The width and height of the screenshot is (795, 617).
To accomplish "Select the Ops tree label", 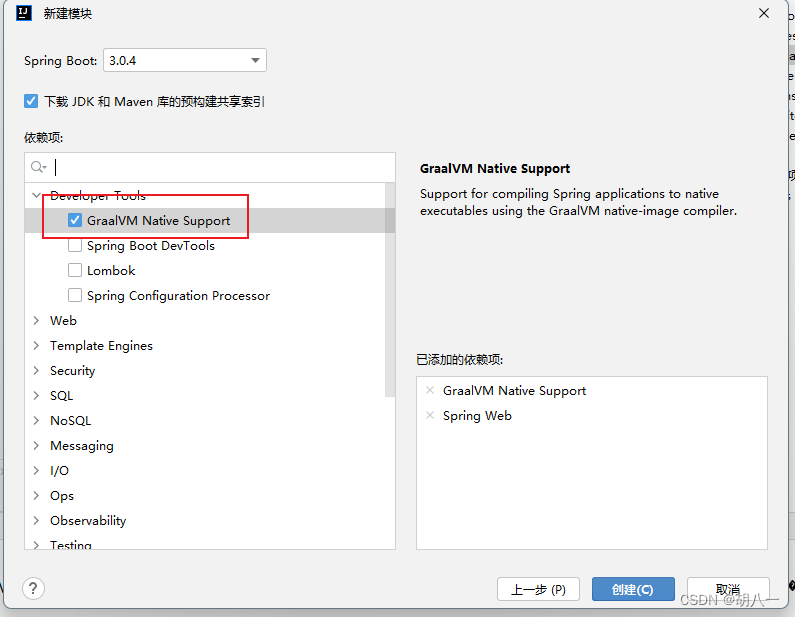I will [62, 496].
